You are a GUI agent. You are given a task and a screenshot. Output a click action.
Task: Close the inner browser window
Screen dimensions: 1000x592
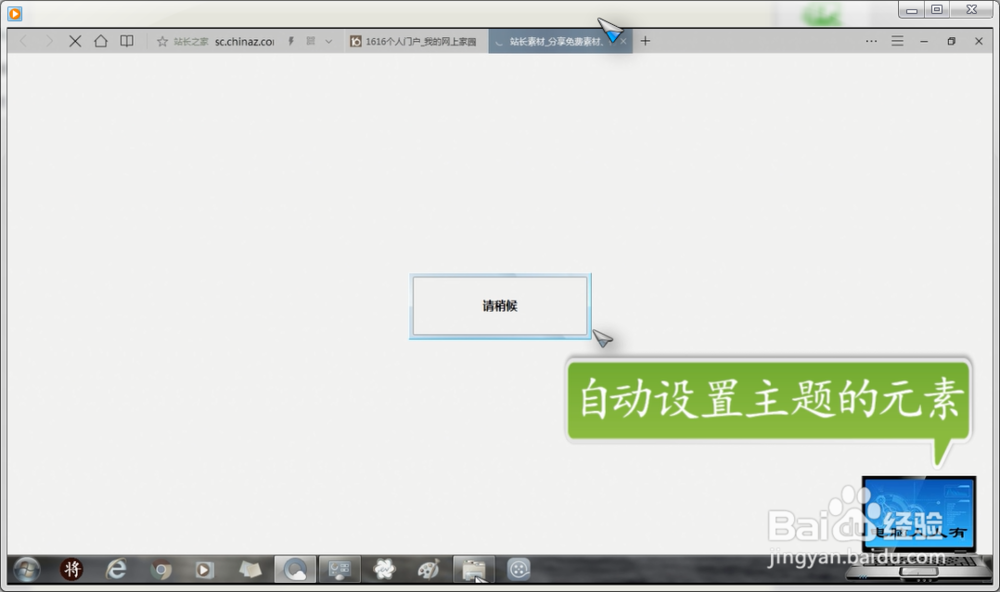tap(979, 41)
